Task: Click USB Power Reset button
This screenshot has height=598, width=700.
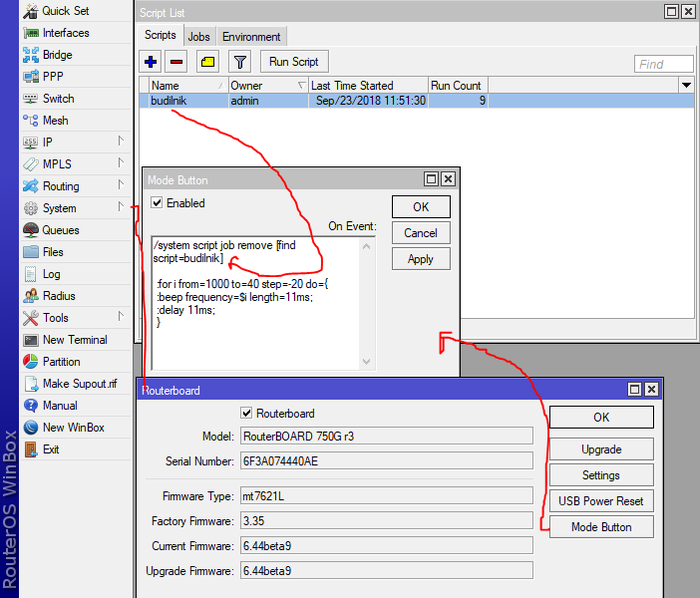Action: (x=601, y=501)
